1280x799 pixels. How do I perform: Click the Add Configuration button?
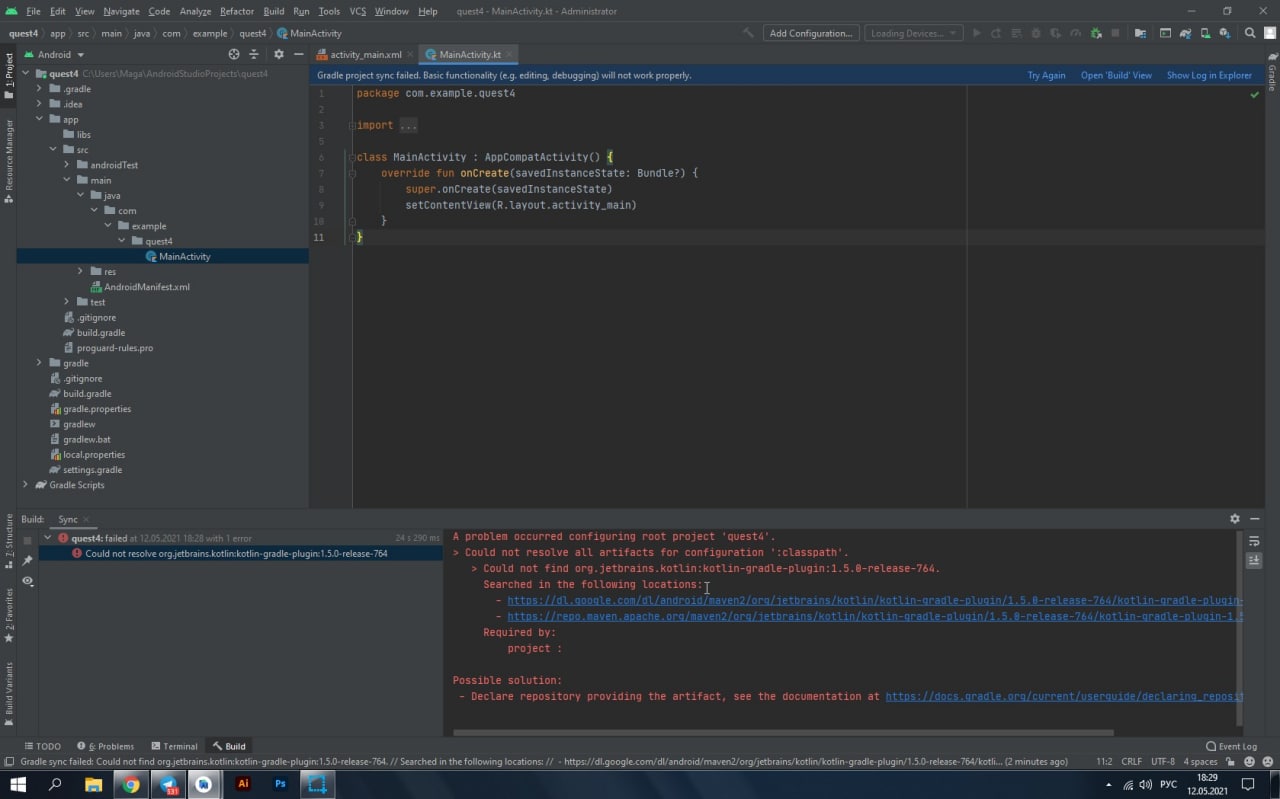coord(810,33)
